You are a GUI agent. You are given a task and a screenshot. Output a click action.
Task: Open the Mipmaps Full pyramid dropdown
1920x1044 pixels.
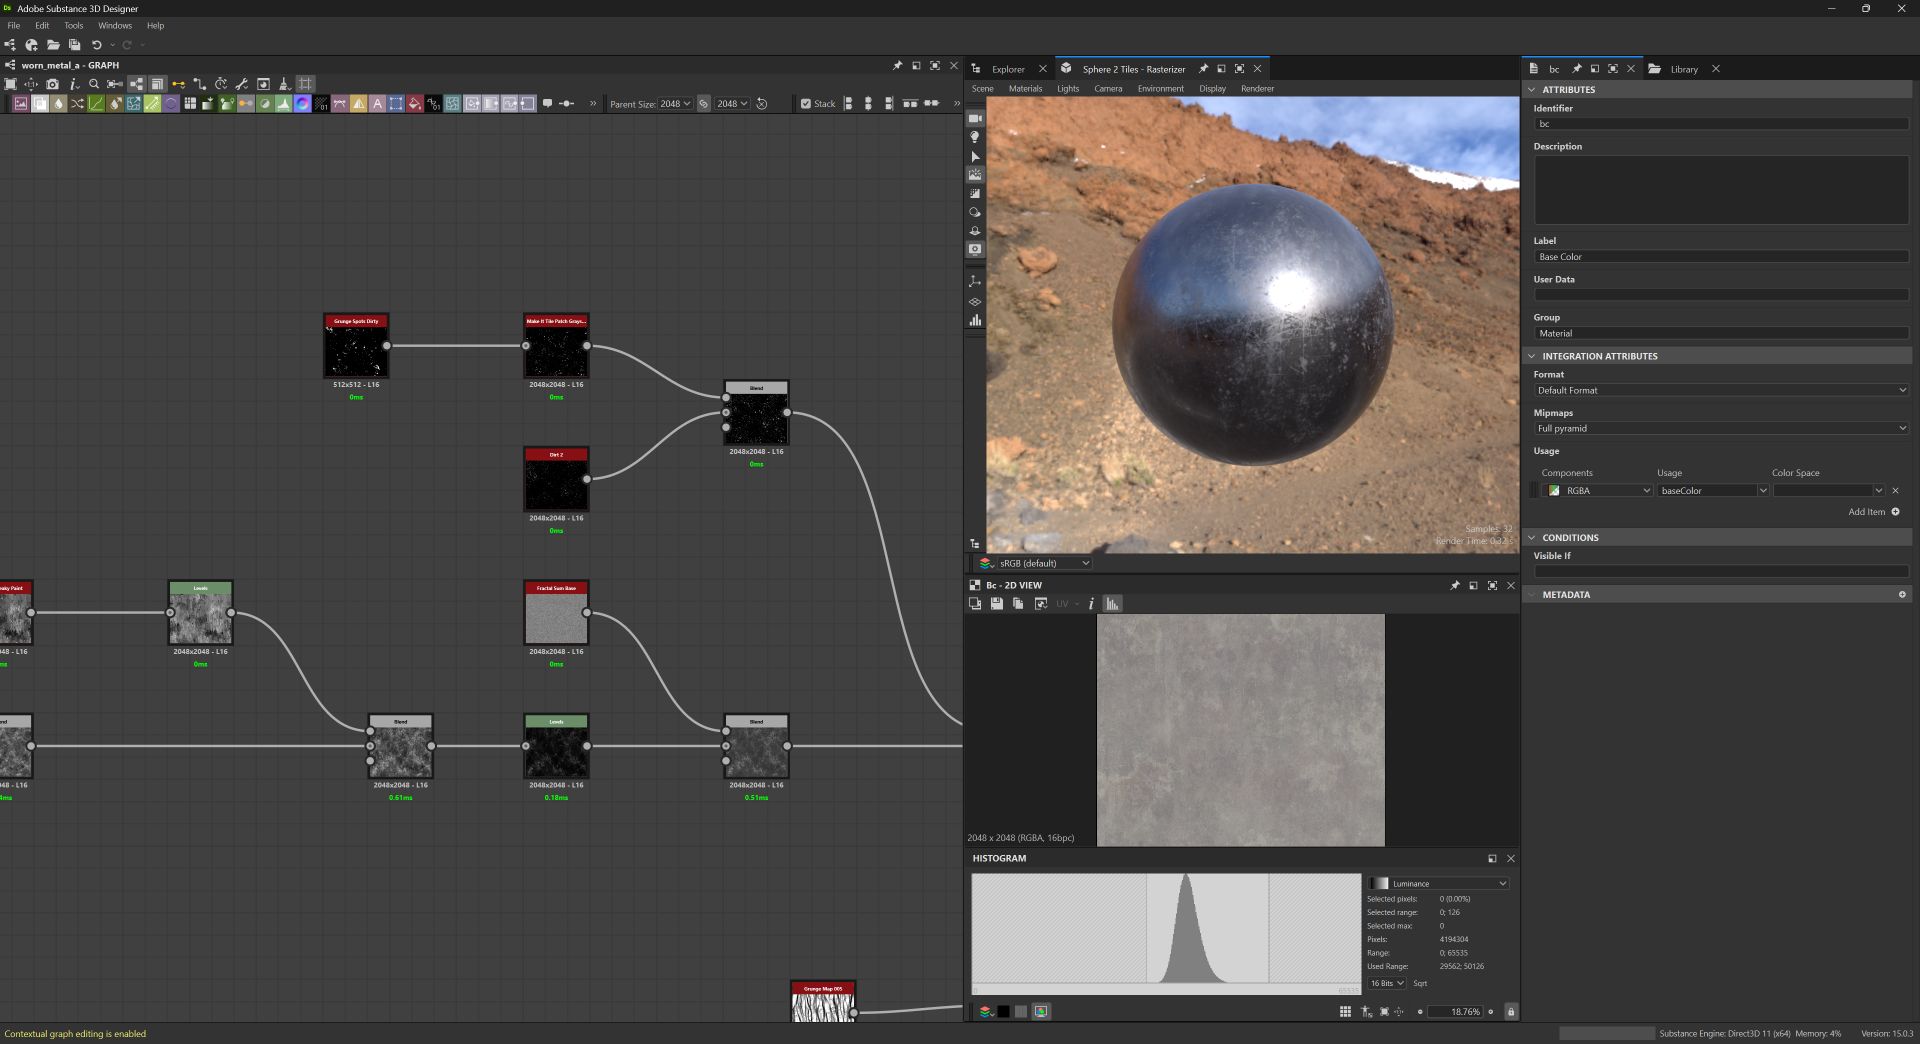pos(1720,429)
